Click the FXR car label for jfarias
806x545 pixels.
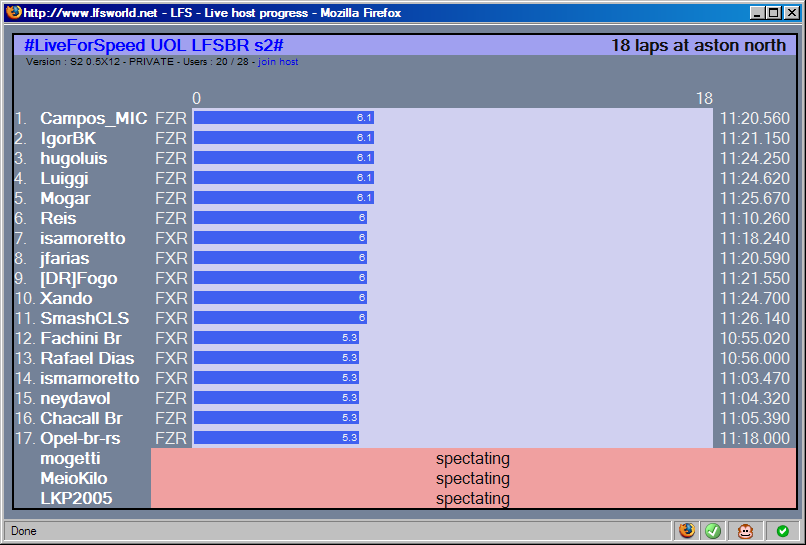coord(171,258)
